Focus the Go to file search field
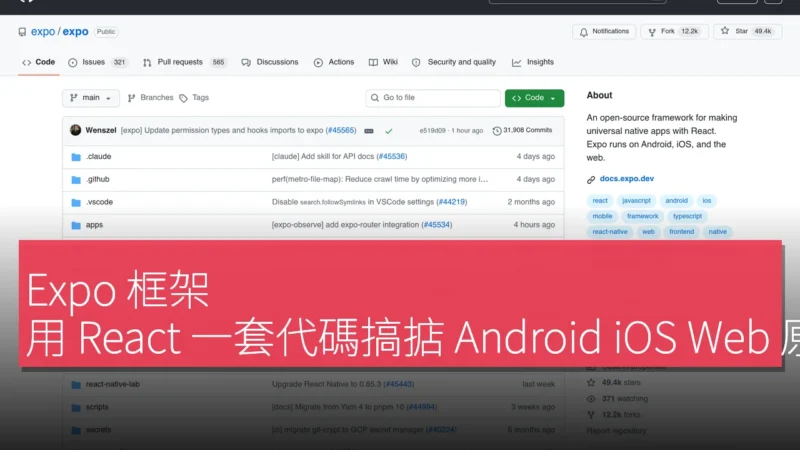Viewport: 800px width, 450px height. [x=433, y=98]
